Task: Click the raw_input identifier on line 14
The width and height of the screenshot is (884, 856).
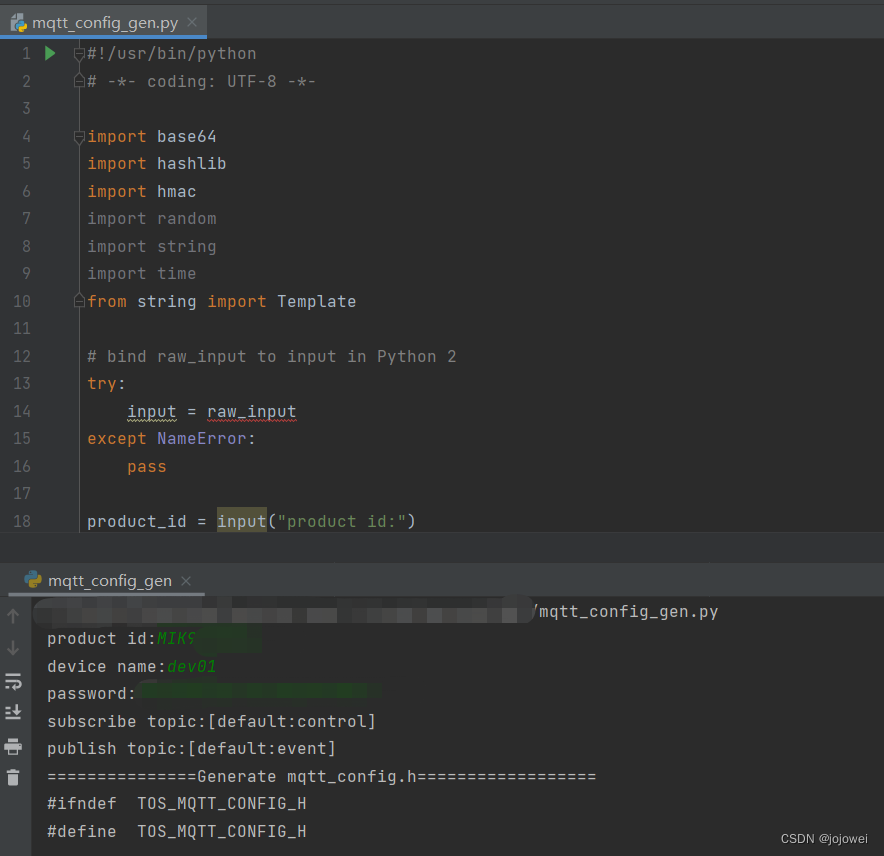Action: coord(251,412)
